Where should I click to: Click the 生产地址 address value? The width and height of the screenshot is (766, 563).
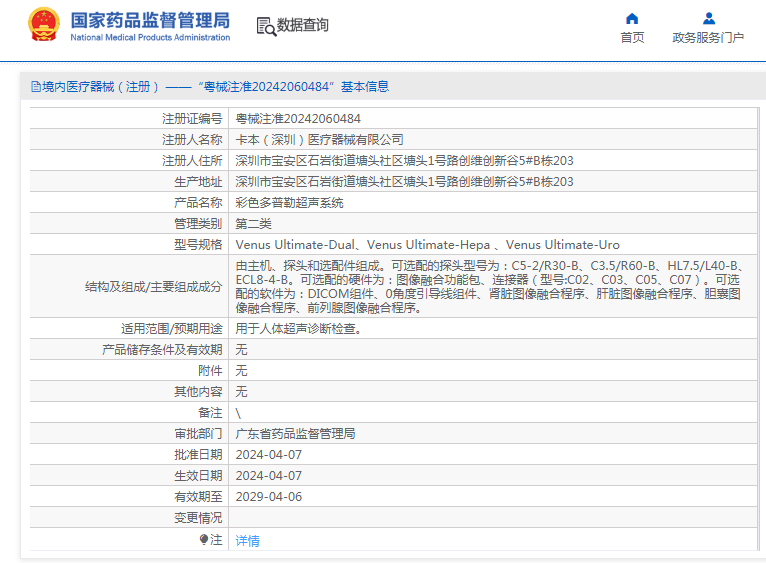tap(404, 182)
